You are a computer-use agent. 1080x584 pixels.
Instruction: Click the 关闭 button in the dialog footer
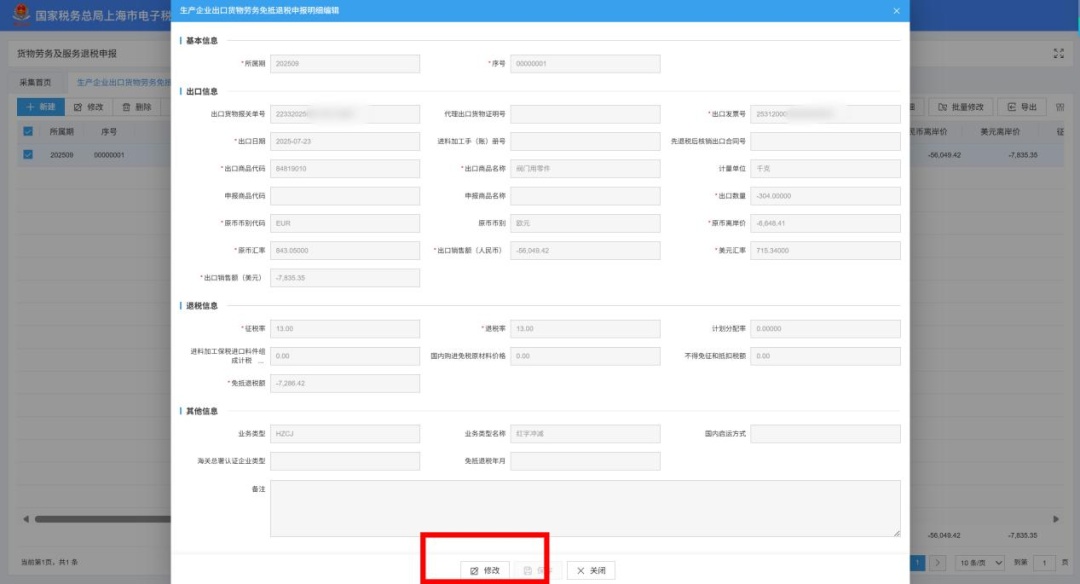pyautogui.click(x=591, y=570)
